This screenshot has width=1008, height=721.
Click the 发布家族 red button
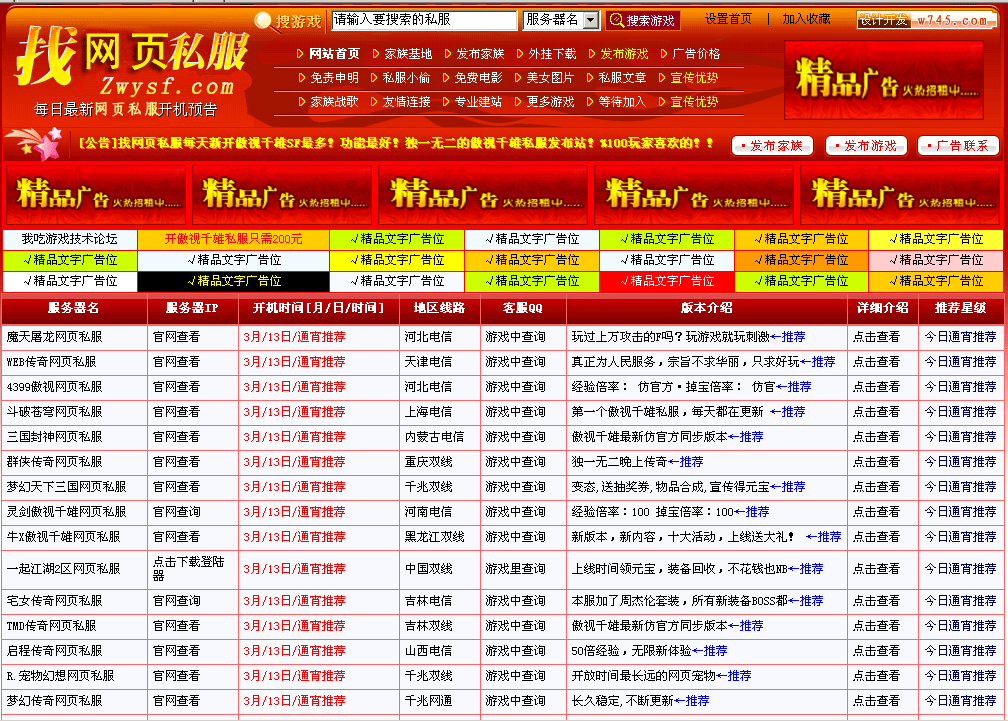point(771,145)
